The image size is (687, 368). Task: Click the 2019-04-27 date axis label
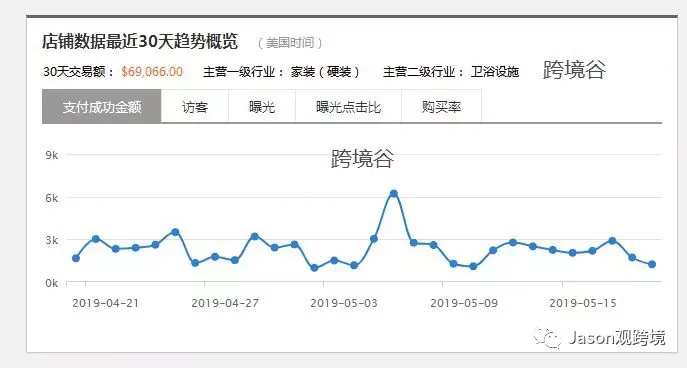click(225, 303)
